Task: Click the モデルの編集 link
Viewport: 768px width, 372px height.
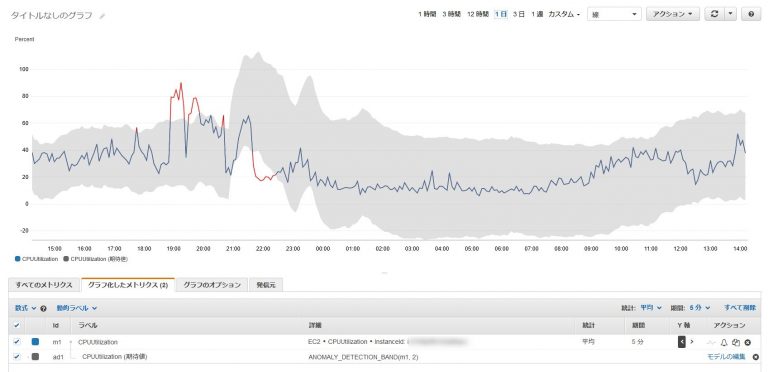Action: pyautogui.click(x=726, y=357)
